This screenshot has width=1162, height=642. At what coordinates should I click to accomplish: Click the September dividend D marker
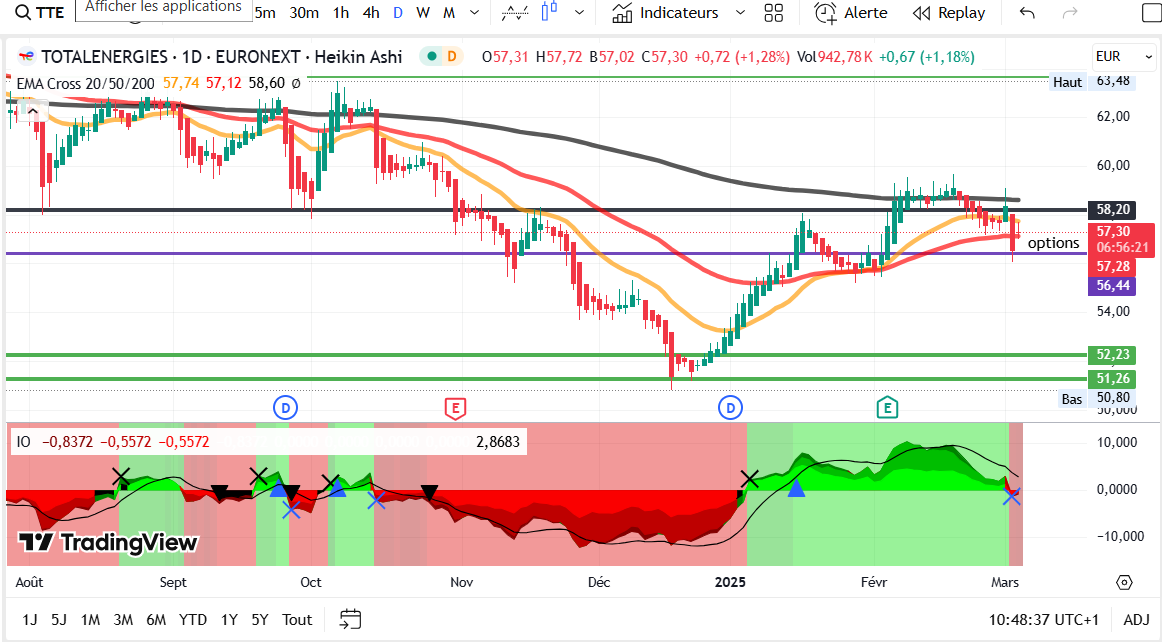coord(285,407)
